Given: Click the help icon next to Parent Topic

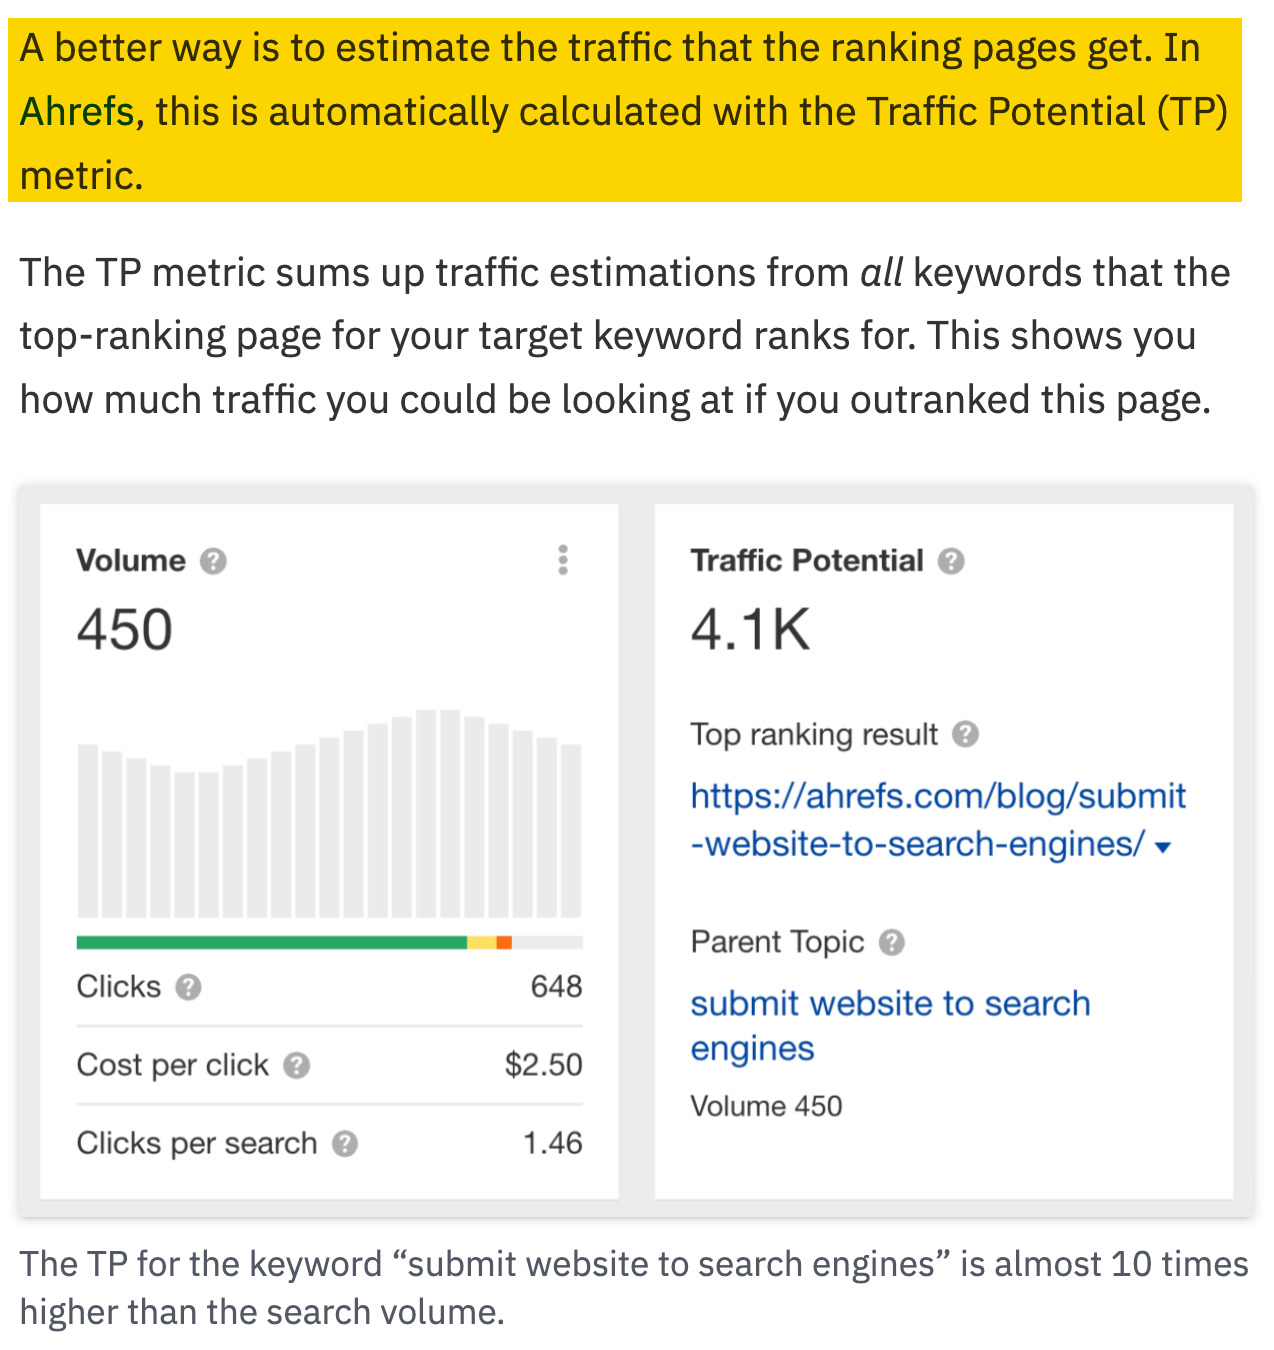Looking at the screenshot, I should (x=893, y=942).
